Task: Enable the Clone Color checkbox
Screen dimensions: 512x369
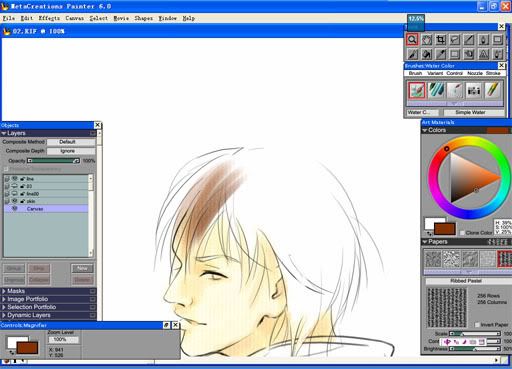Action: [462, 233]
